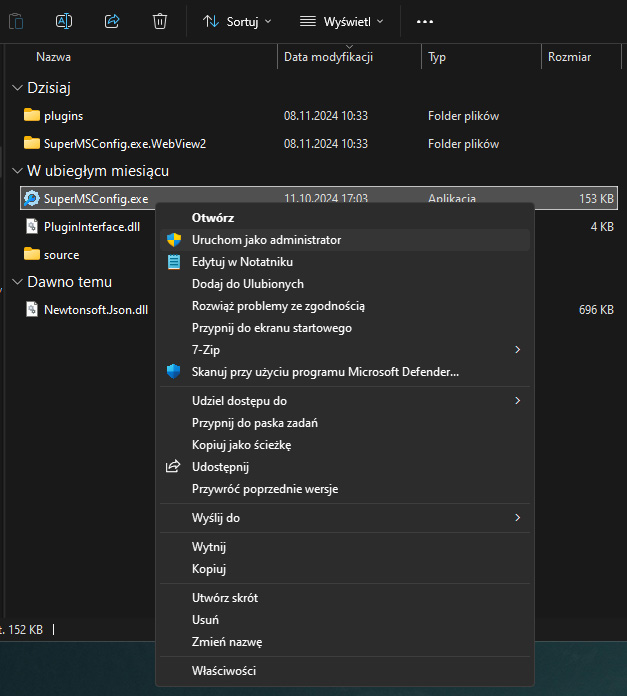This screenshot has height=696, width=627.
Task: Click the Notepad icon in context menu
Action: tap(174, 262)
